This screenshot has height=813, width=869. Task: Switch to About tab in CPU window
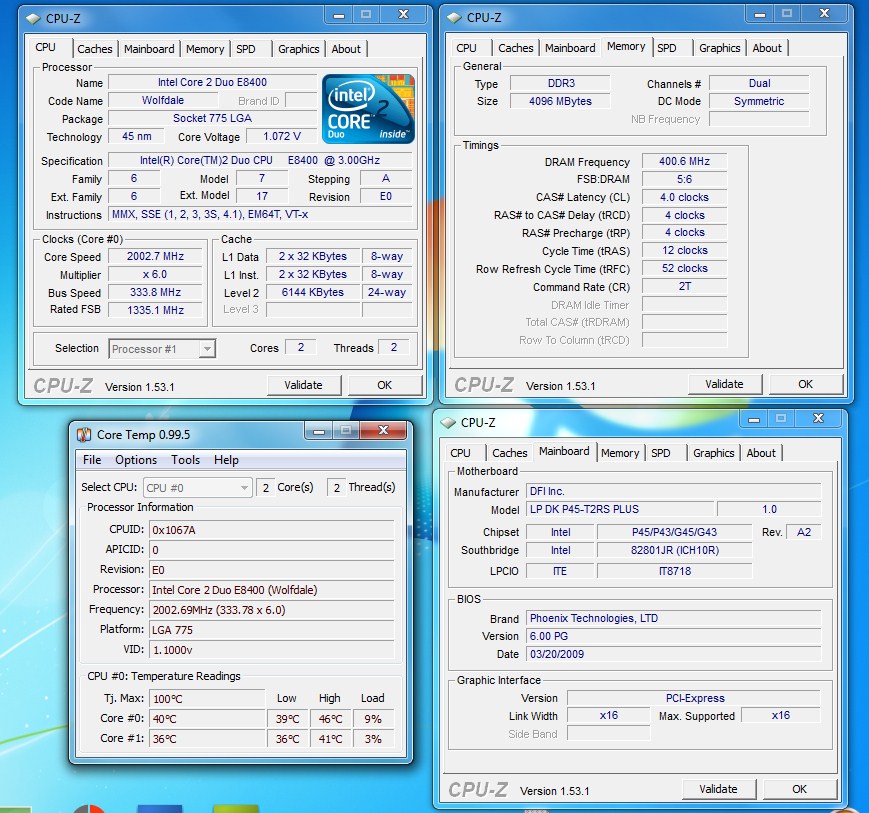(x=346, y=49)
